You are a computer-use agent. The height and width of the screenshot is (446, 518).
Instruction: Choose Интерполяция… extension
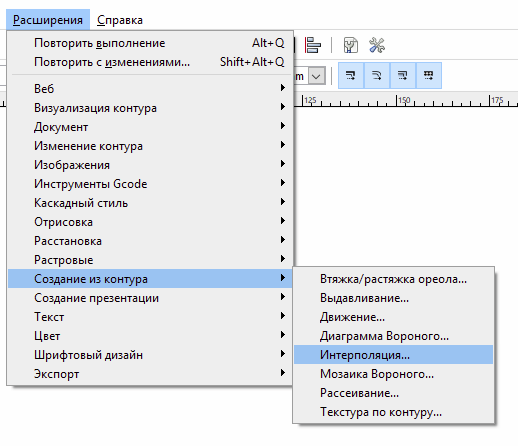pyautogui.click(x=393, y=355)
